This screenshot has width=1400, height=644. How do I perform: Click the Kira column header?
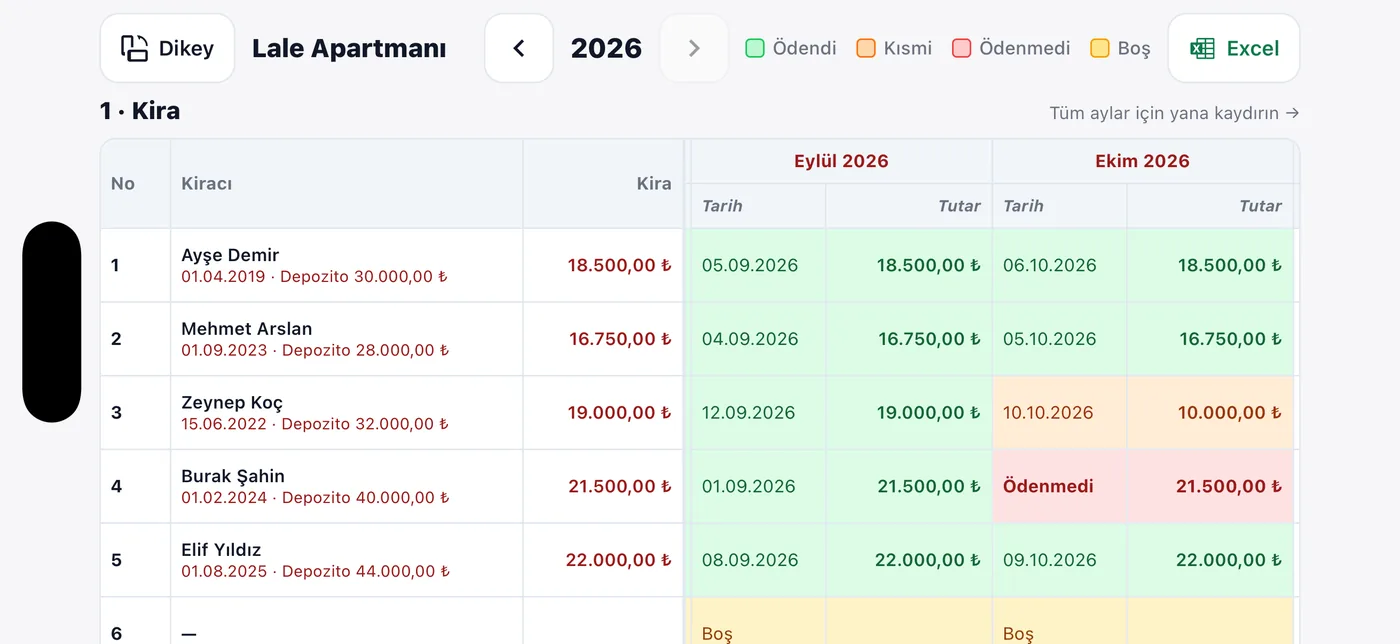(603, 183)
